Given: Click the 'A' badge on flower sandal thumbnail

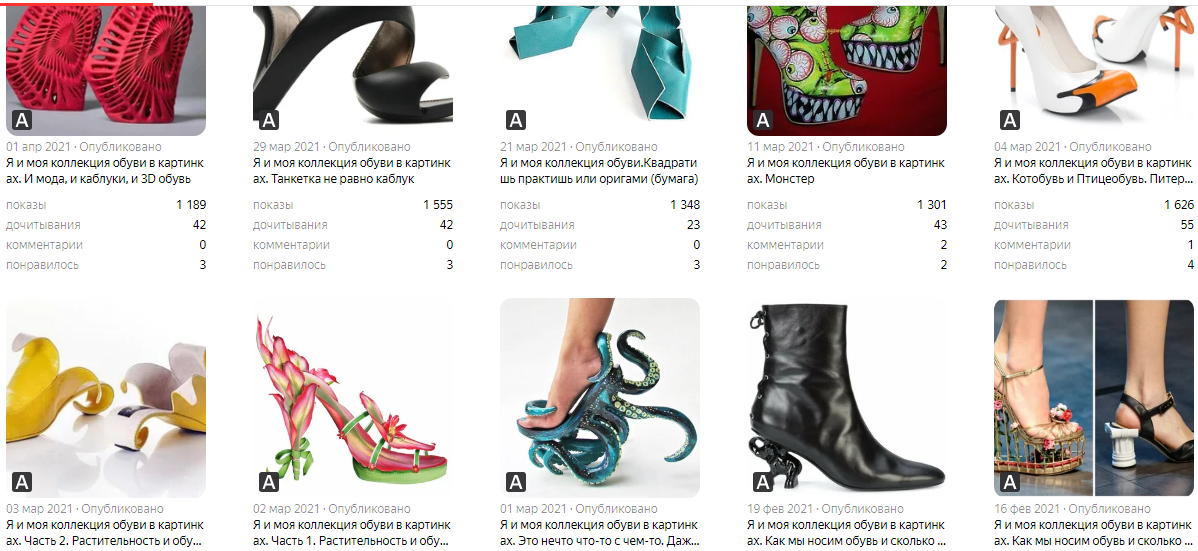Looking at the screenshot, I should tap(268, 481).
